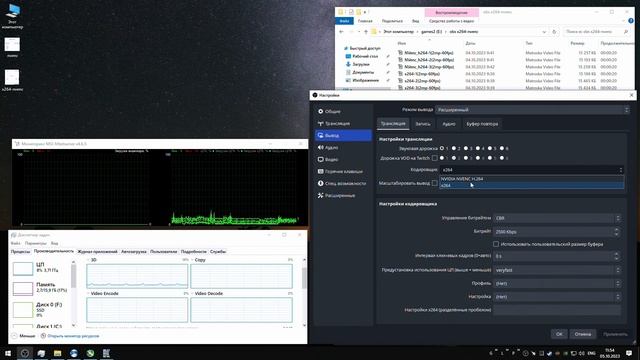Viewport: 640px width, 360px height.
Task: Go back in the Explorer window
Action: pyautogui.click(x=342, y=32)
